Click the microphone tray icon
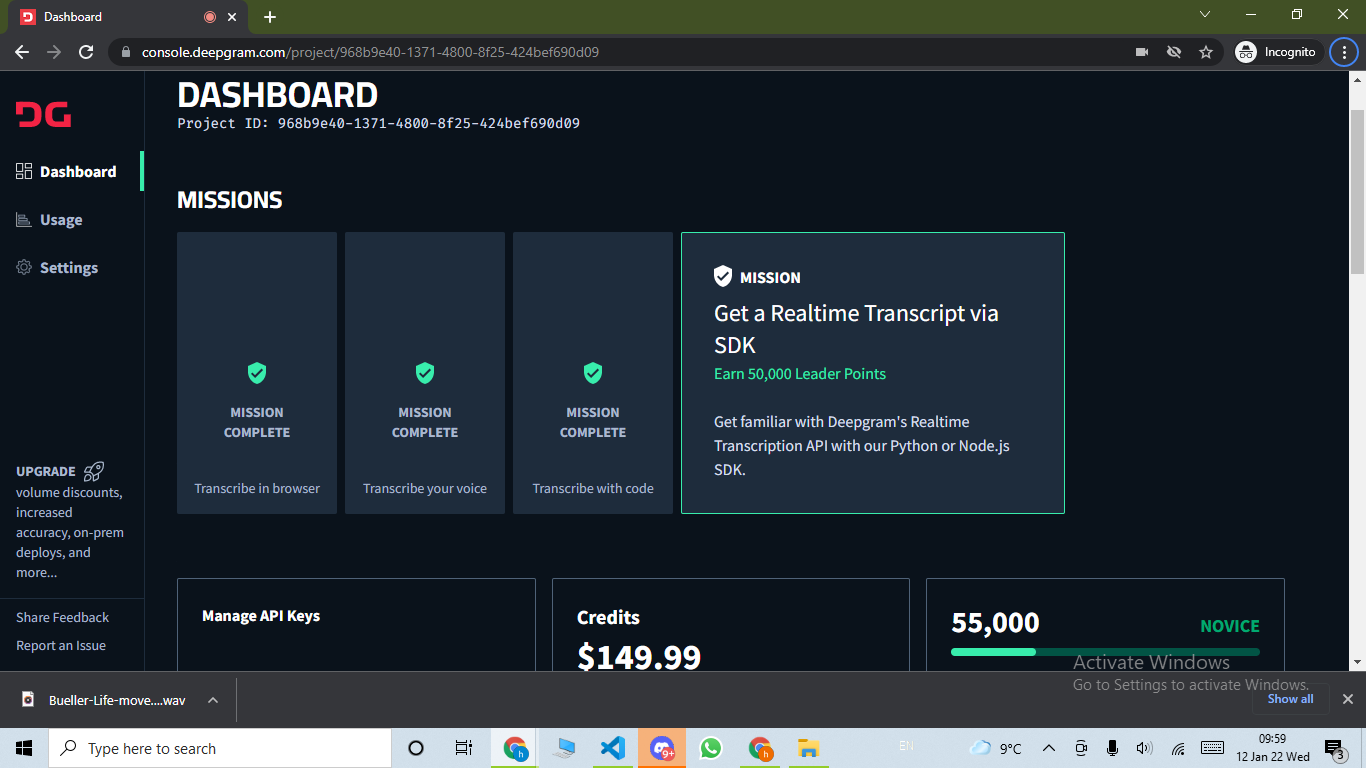This screenshot has width=1366, height=768. [1112, 748]
